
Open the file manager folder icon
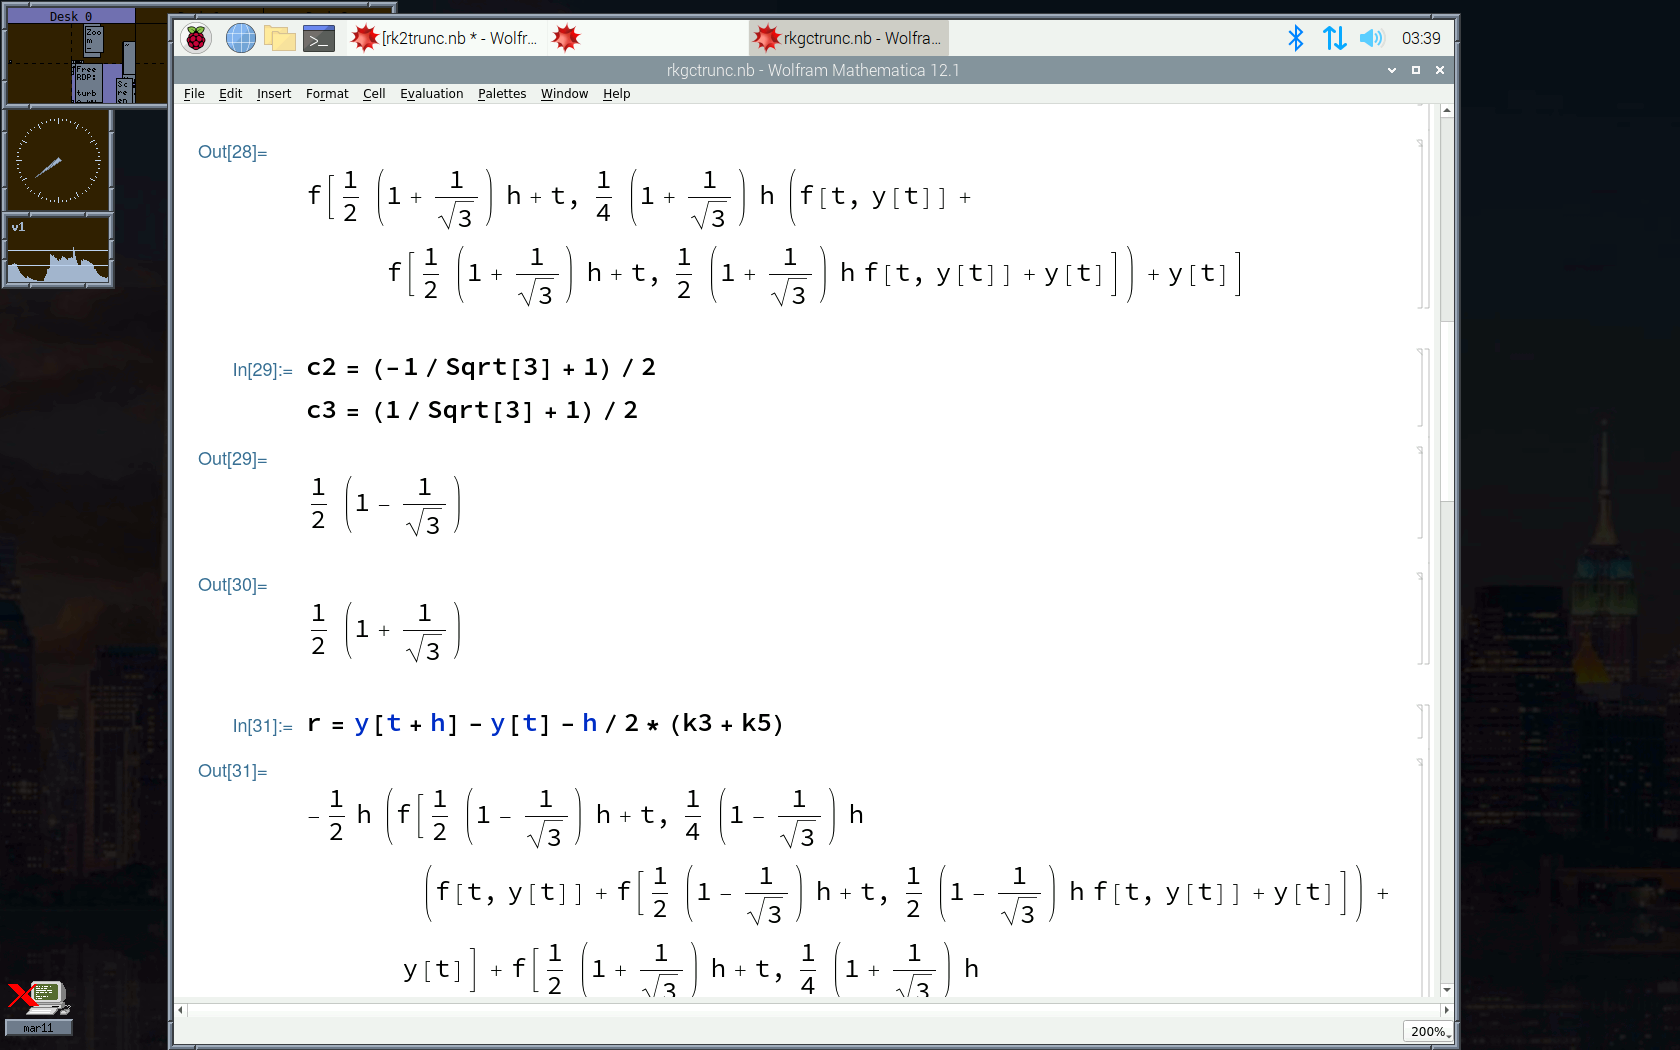click(279, 38)
